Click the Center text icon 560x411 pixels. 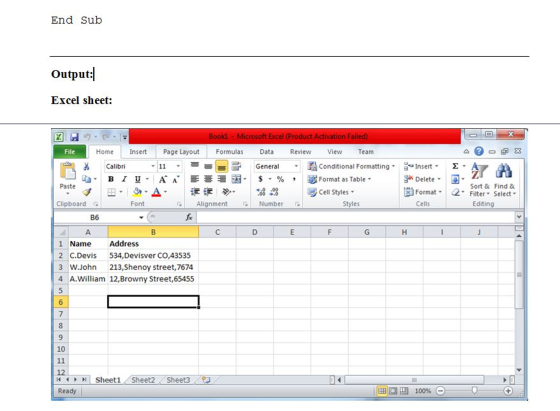tap(208, 179)
